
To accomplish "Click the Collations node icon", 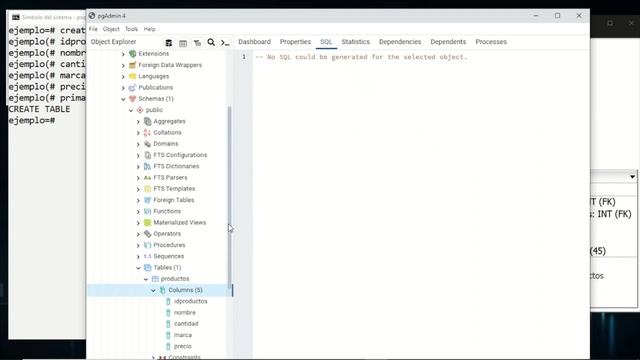I will coord(147,133).
